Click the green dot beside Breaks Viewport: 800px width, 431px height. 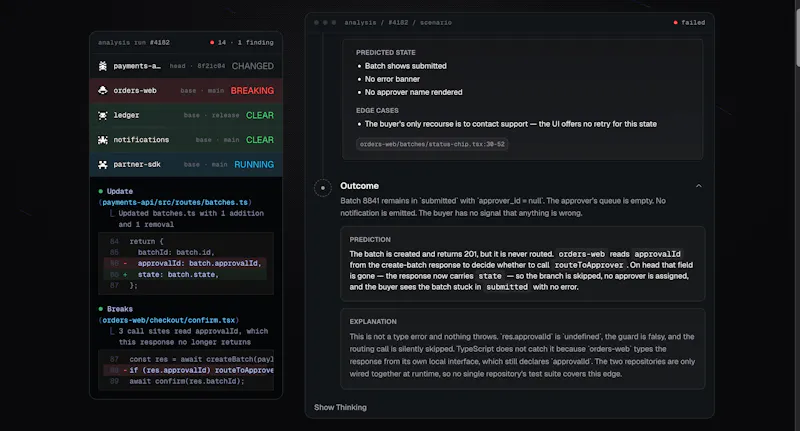101,309
